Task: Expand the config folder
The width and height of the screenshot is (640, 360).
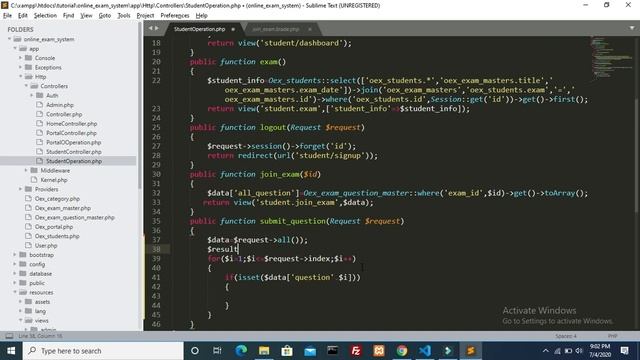Action: click(15, 264)
